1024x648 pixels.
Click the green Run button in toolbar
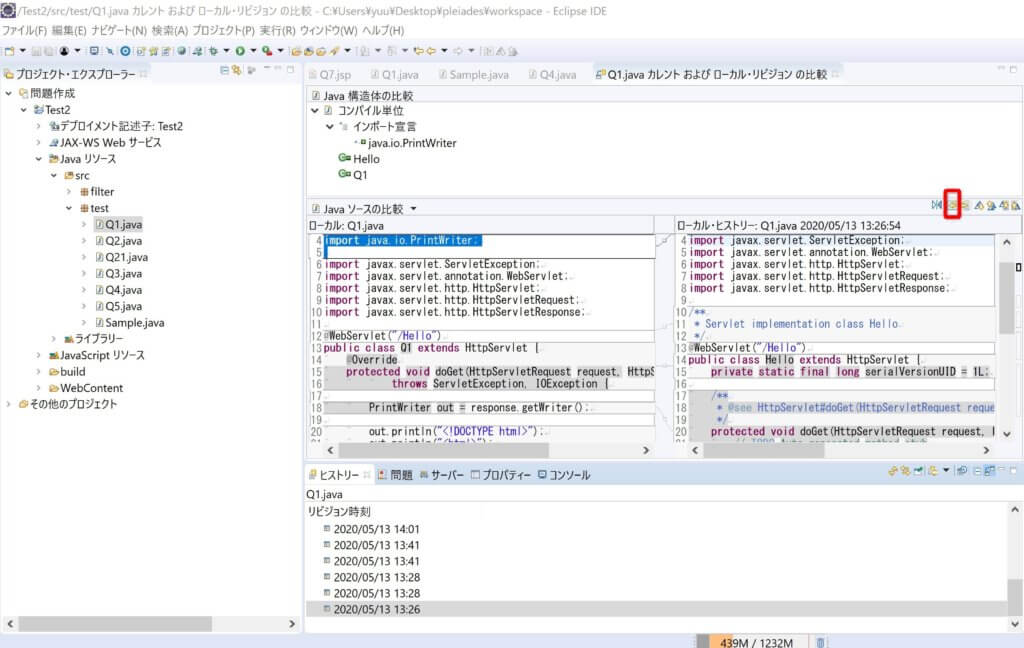click(x=240, y=51)
